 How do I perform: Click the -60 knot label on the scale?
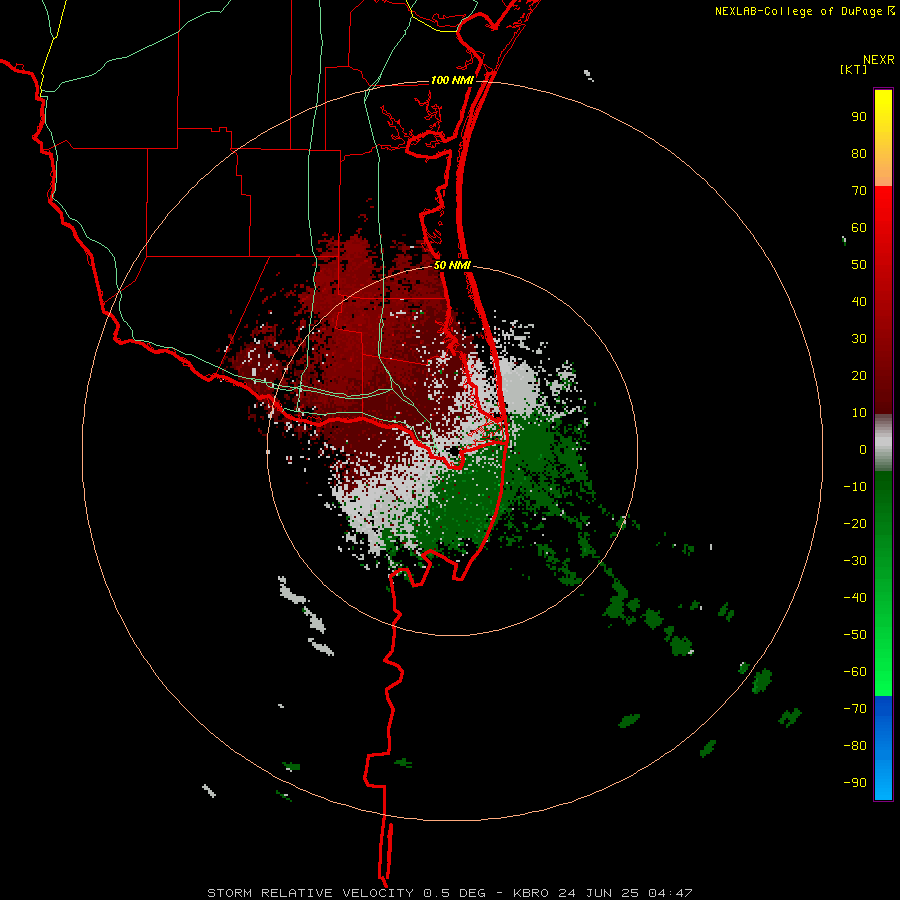click(x=855, y=672)
